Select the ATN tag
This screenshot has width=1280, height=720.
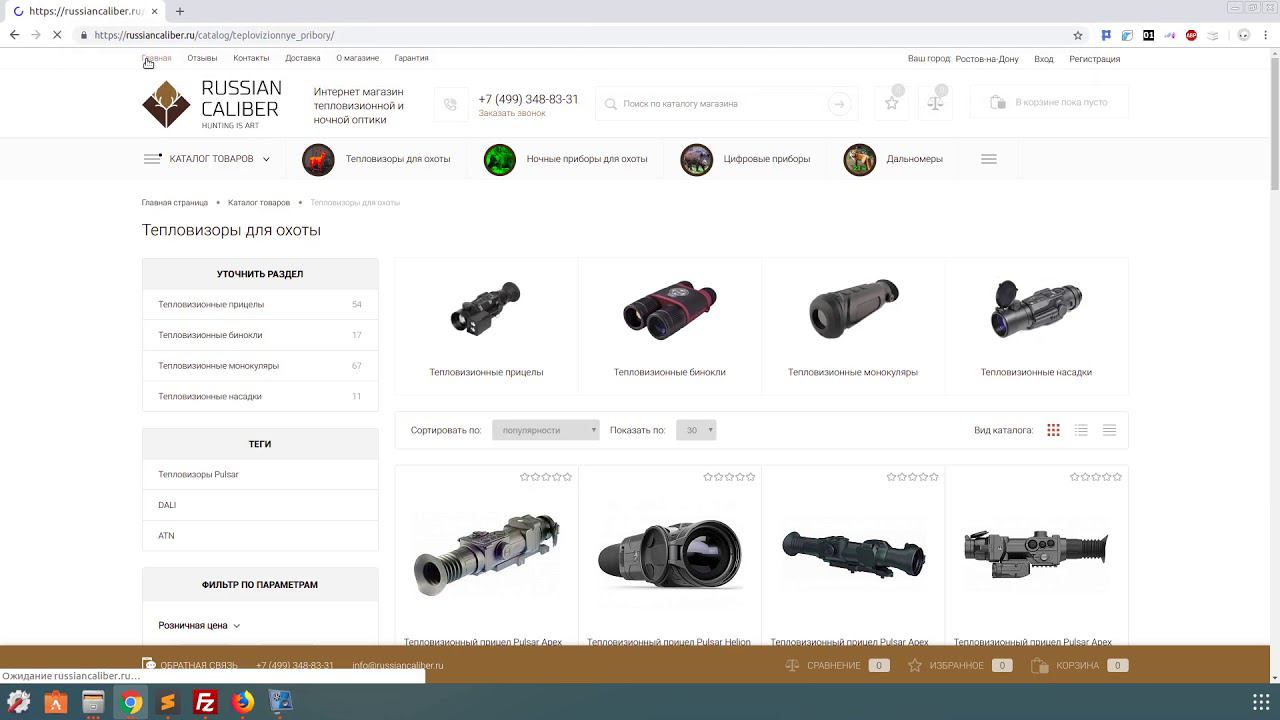pos(166,536)
